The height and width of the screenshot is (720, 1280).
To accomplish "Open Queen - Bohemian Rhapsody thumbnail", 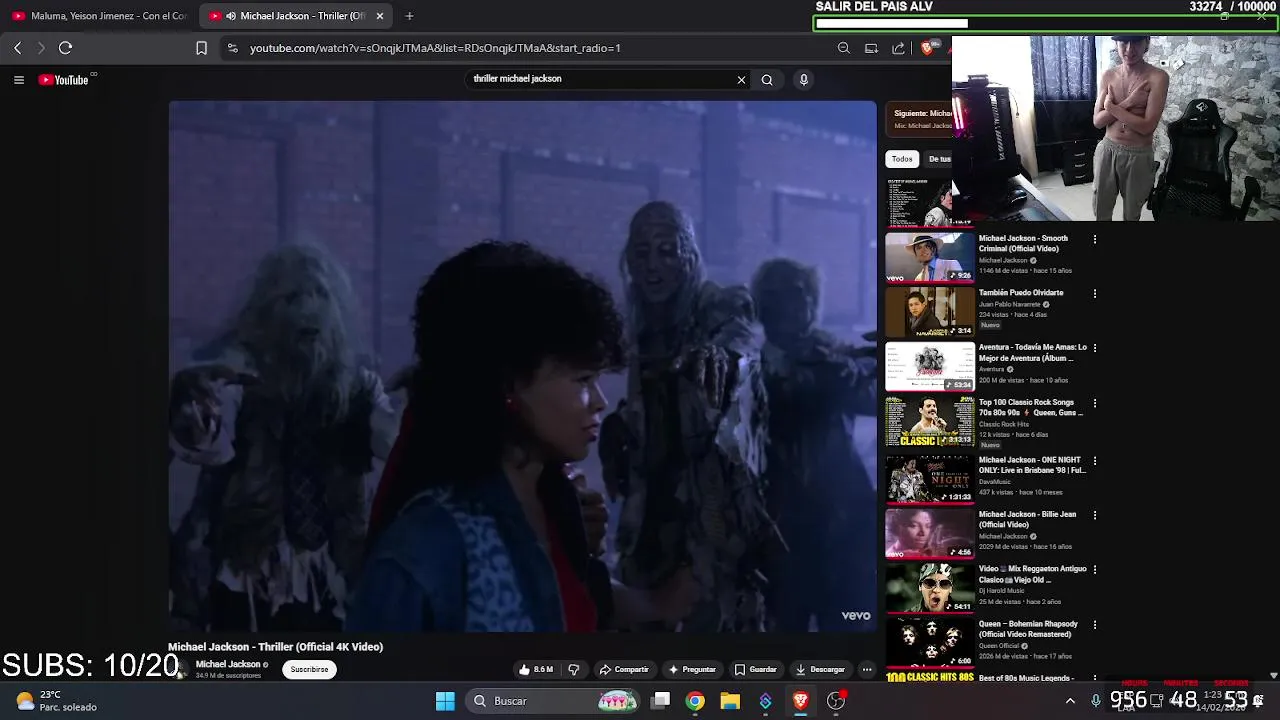I will point(929,641).
